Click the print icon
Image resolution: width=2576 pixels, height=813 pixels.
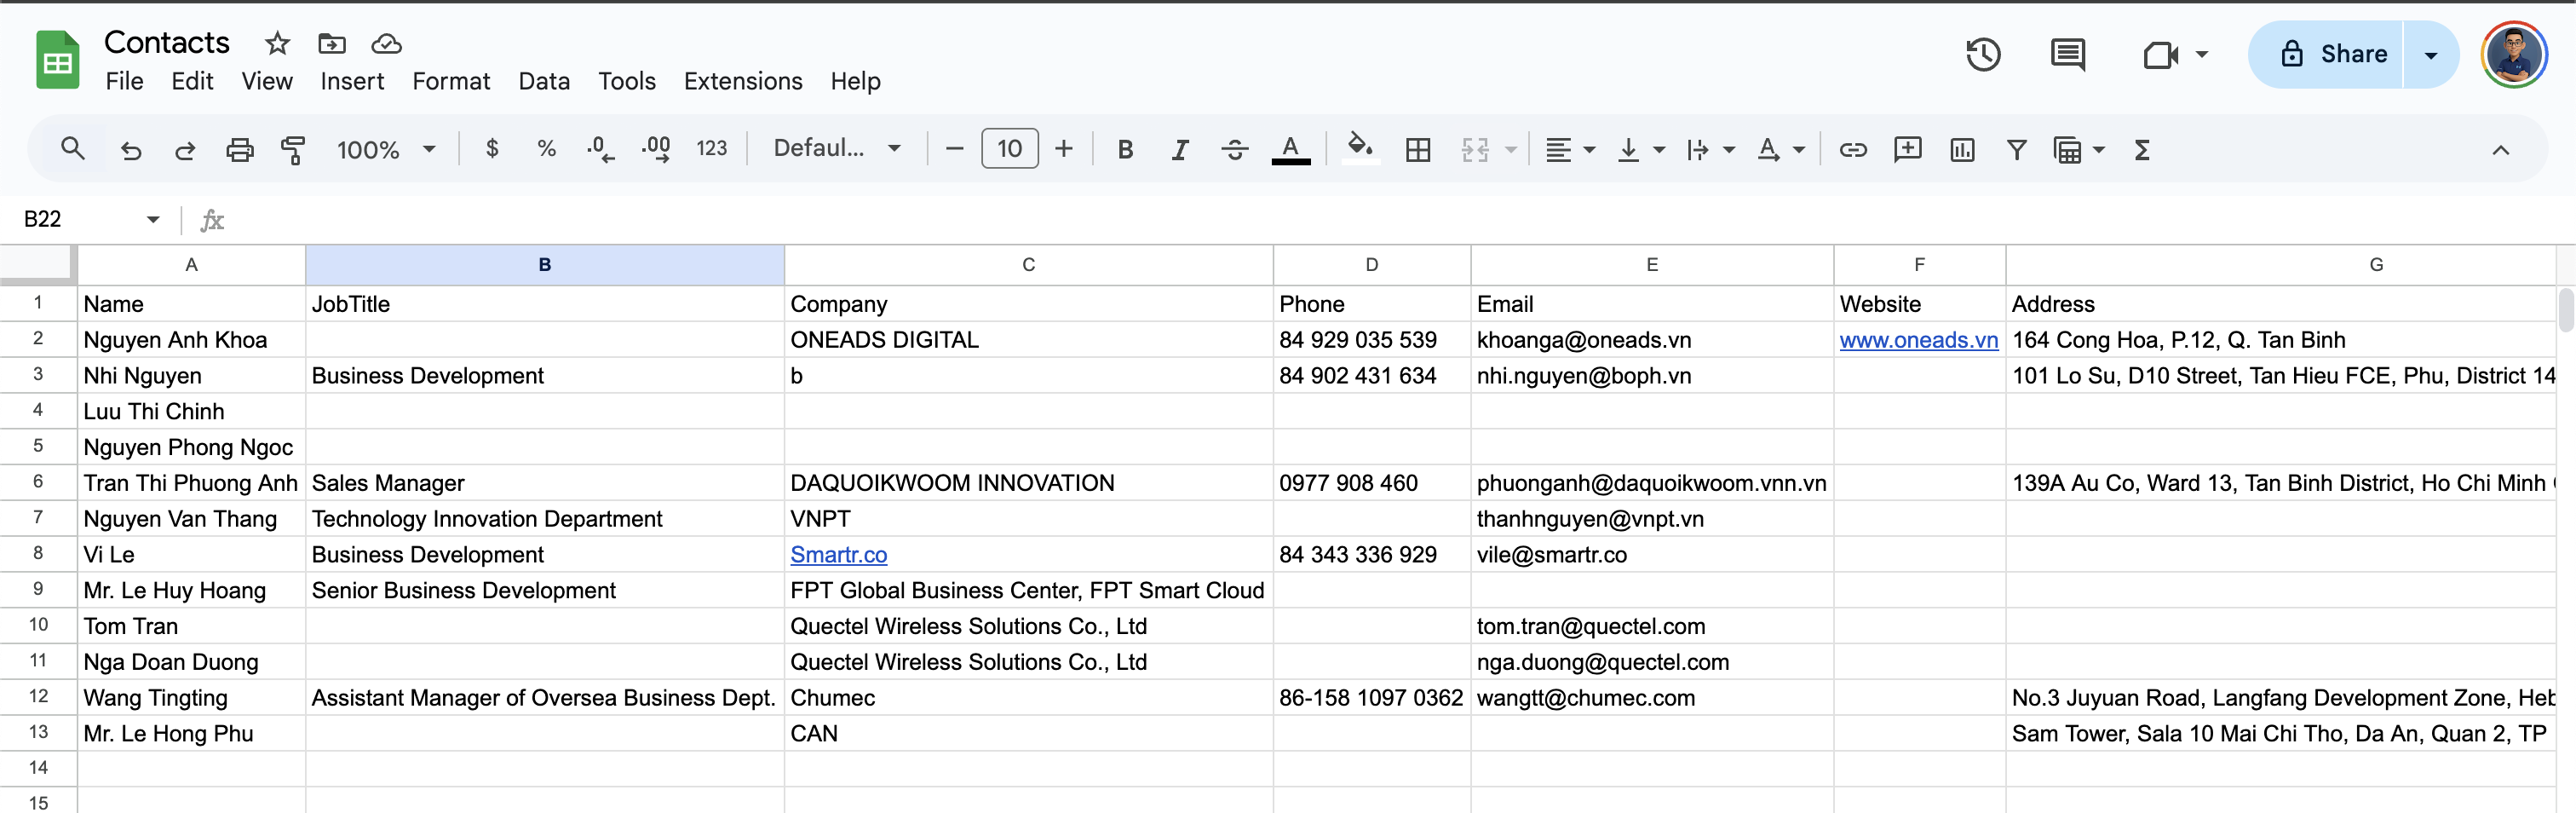[x=239, y=150]
